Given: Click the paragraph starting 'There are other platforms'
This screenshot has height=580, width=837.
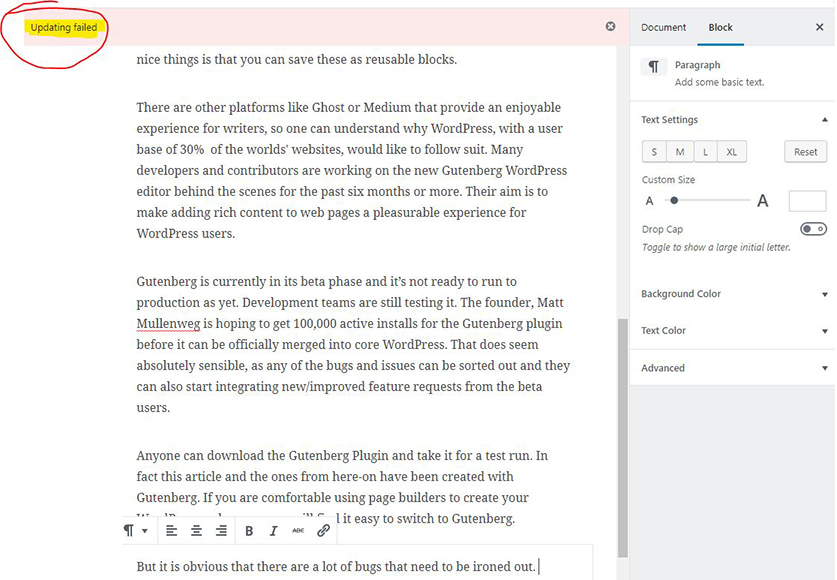Looking at the screenshot, I should [352, 170].
